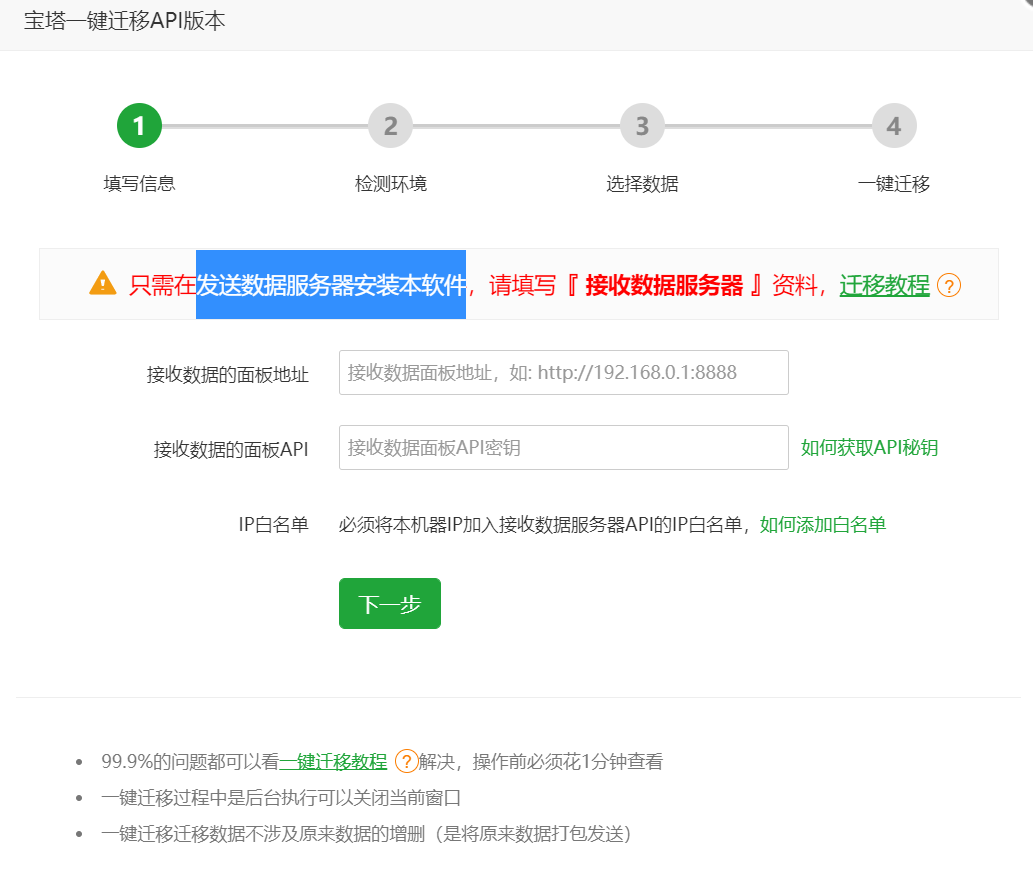Click the help question icon beside 迁移教程
This screenshot has width=1033, height=873.
[x=949, y=285]
